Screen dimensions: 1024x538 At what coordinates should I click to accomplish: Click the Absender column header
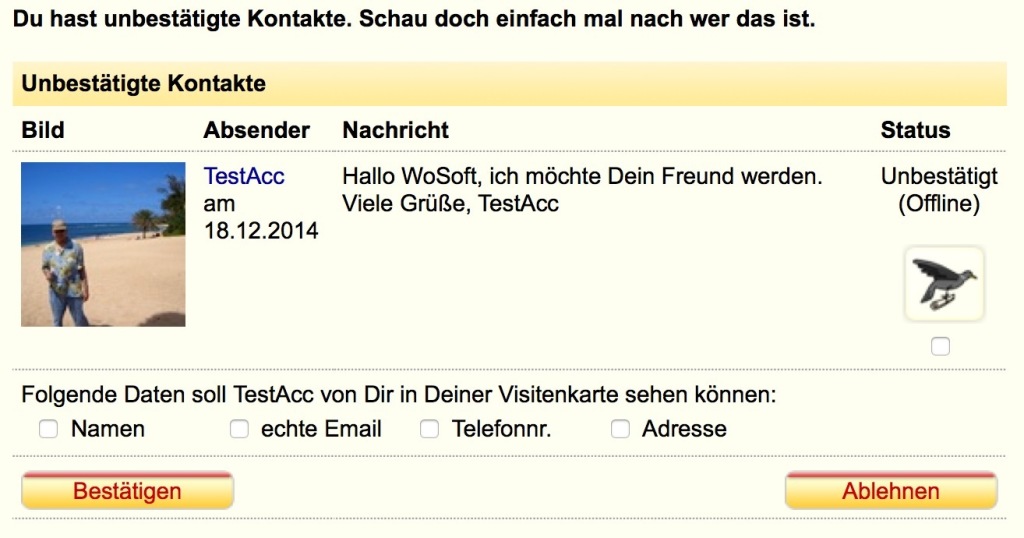(257, 130)
